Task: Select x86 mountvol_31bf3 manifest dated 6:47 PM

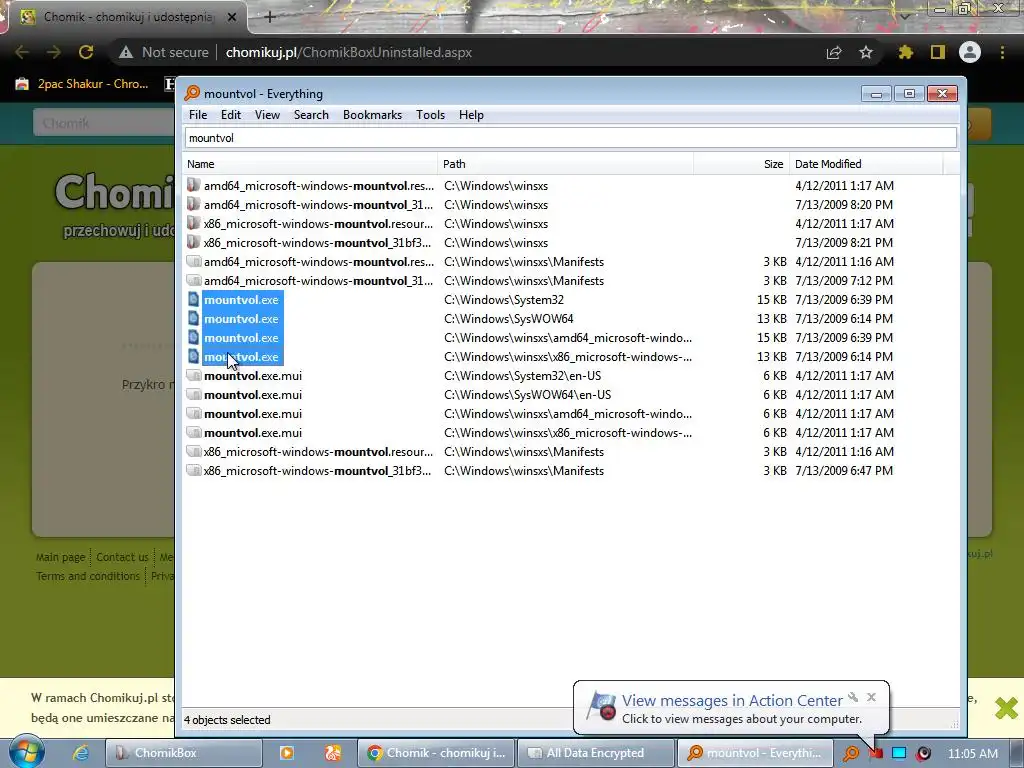Action: [317, 471]
